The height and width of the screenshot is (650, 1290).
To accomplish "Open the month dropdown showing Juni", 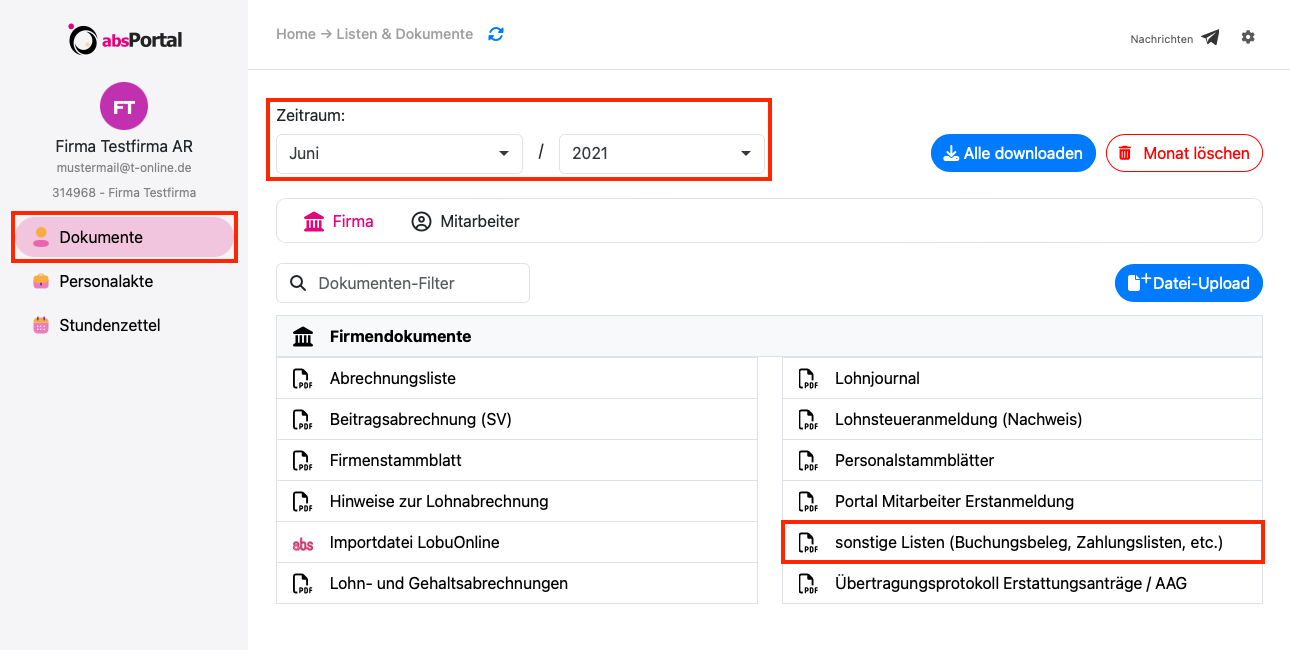I will tap(399, 154).
